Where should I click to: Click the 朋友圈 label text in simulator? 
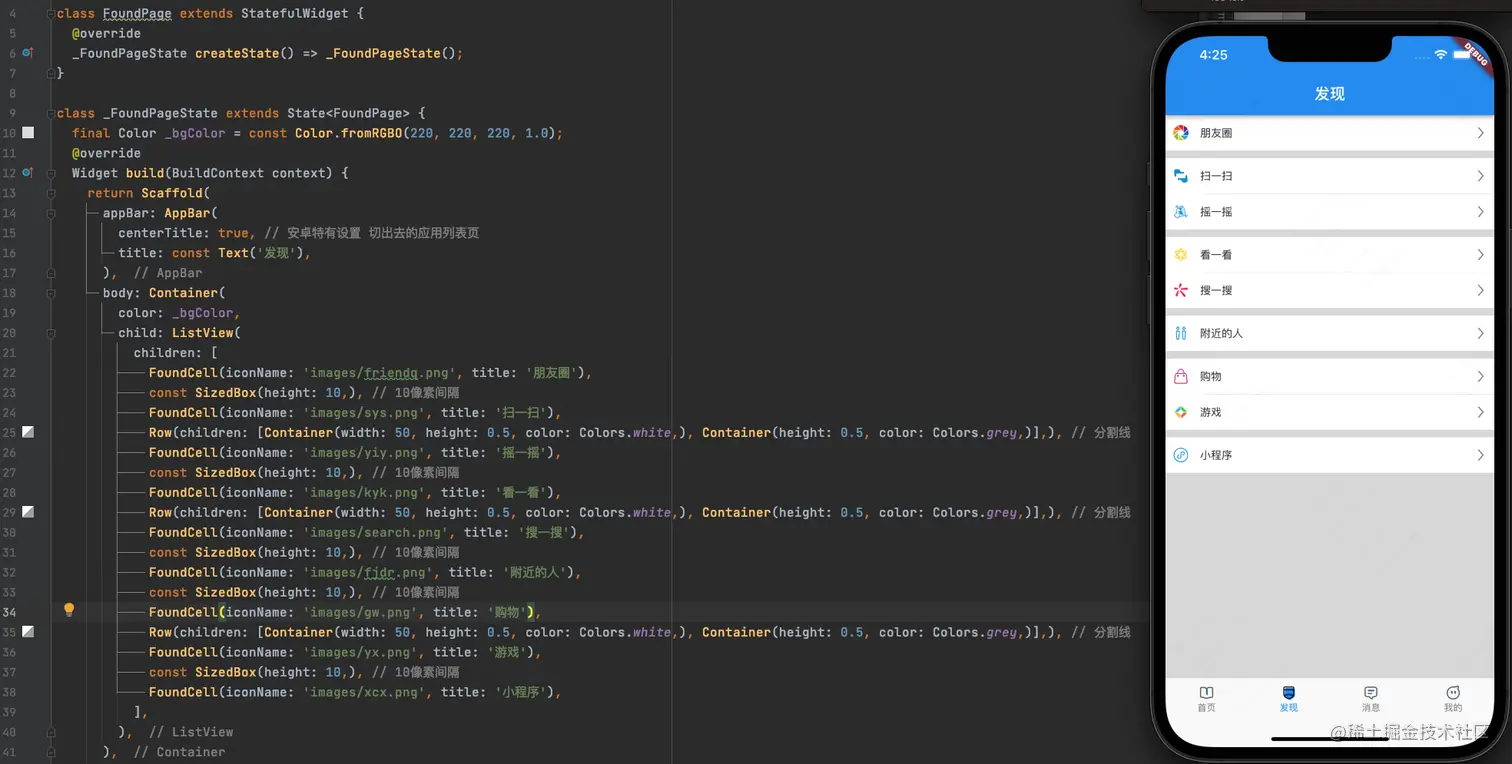pos(1216,133)
